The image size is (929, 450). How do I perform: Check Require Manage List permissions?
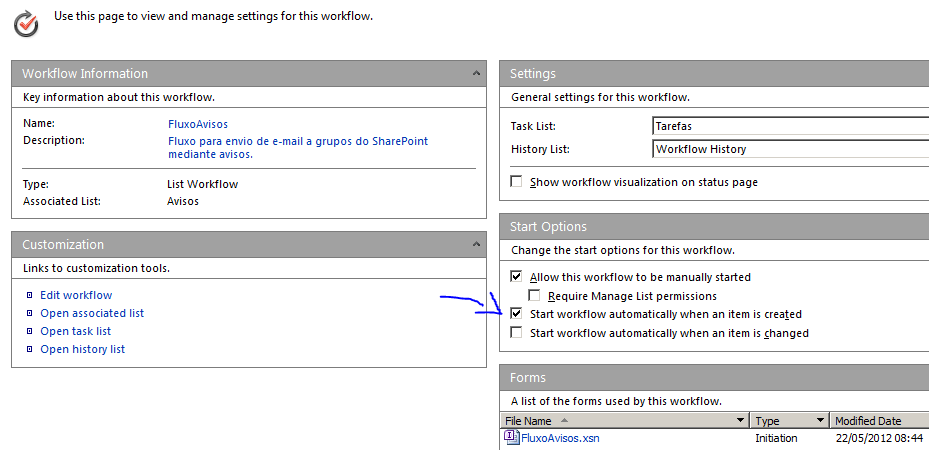534,296
